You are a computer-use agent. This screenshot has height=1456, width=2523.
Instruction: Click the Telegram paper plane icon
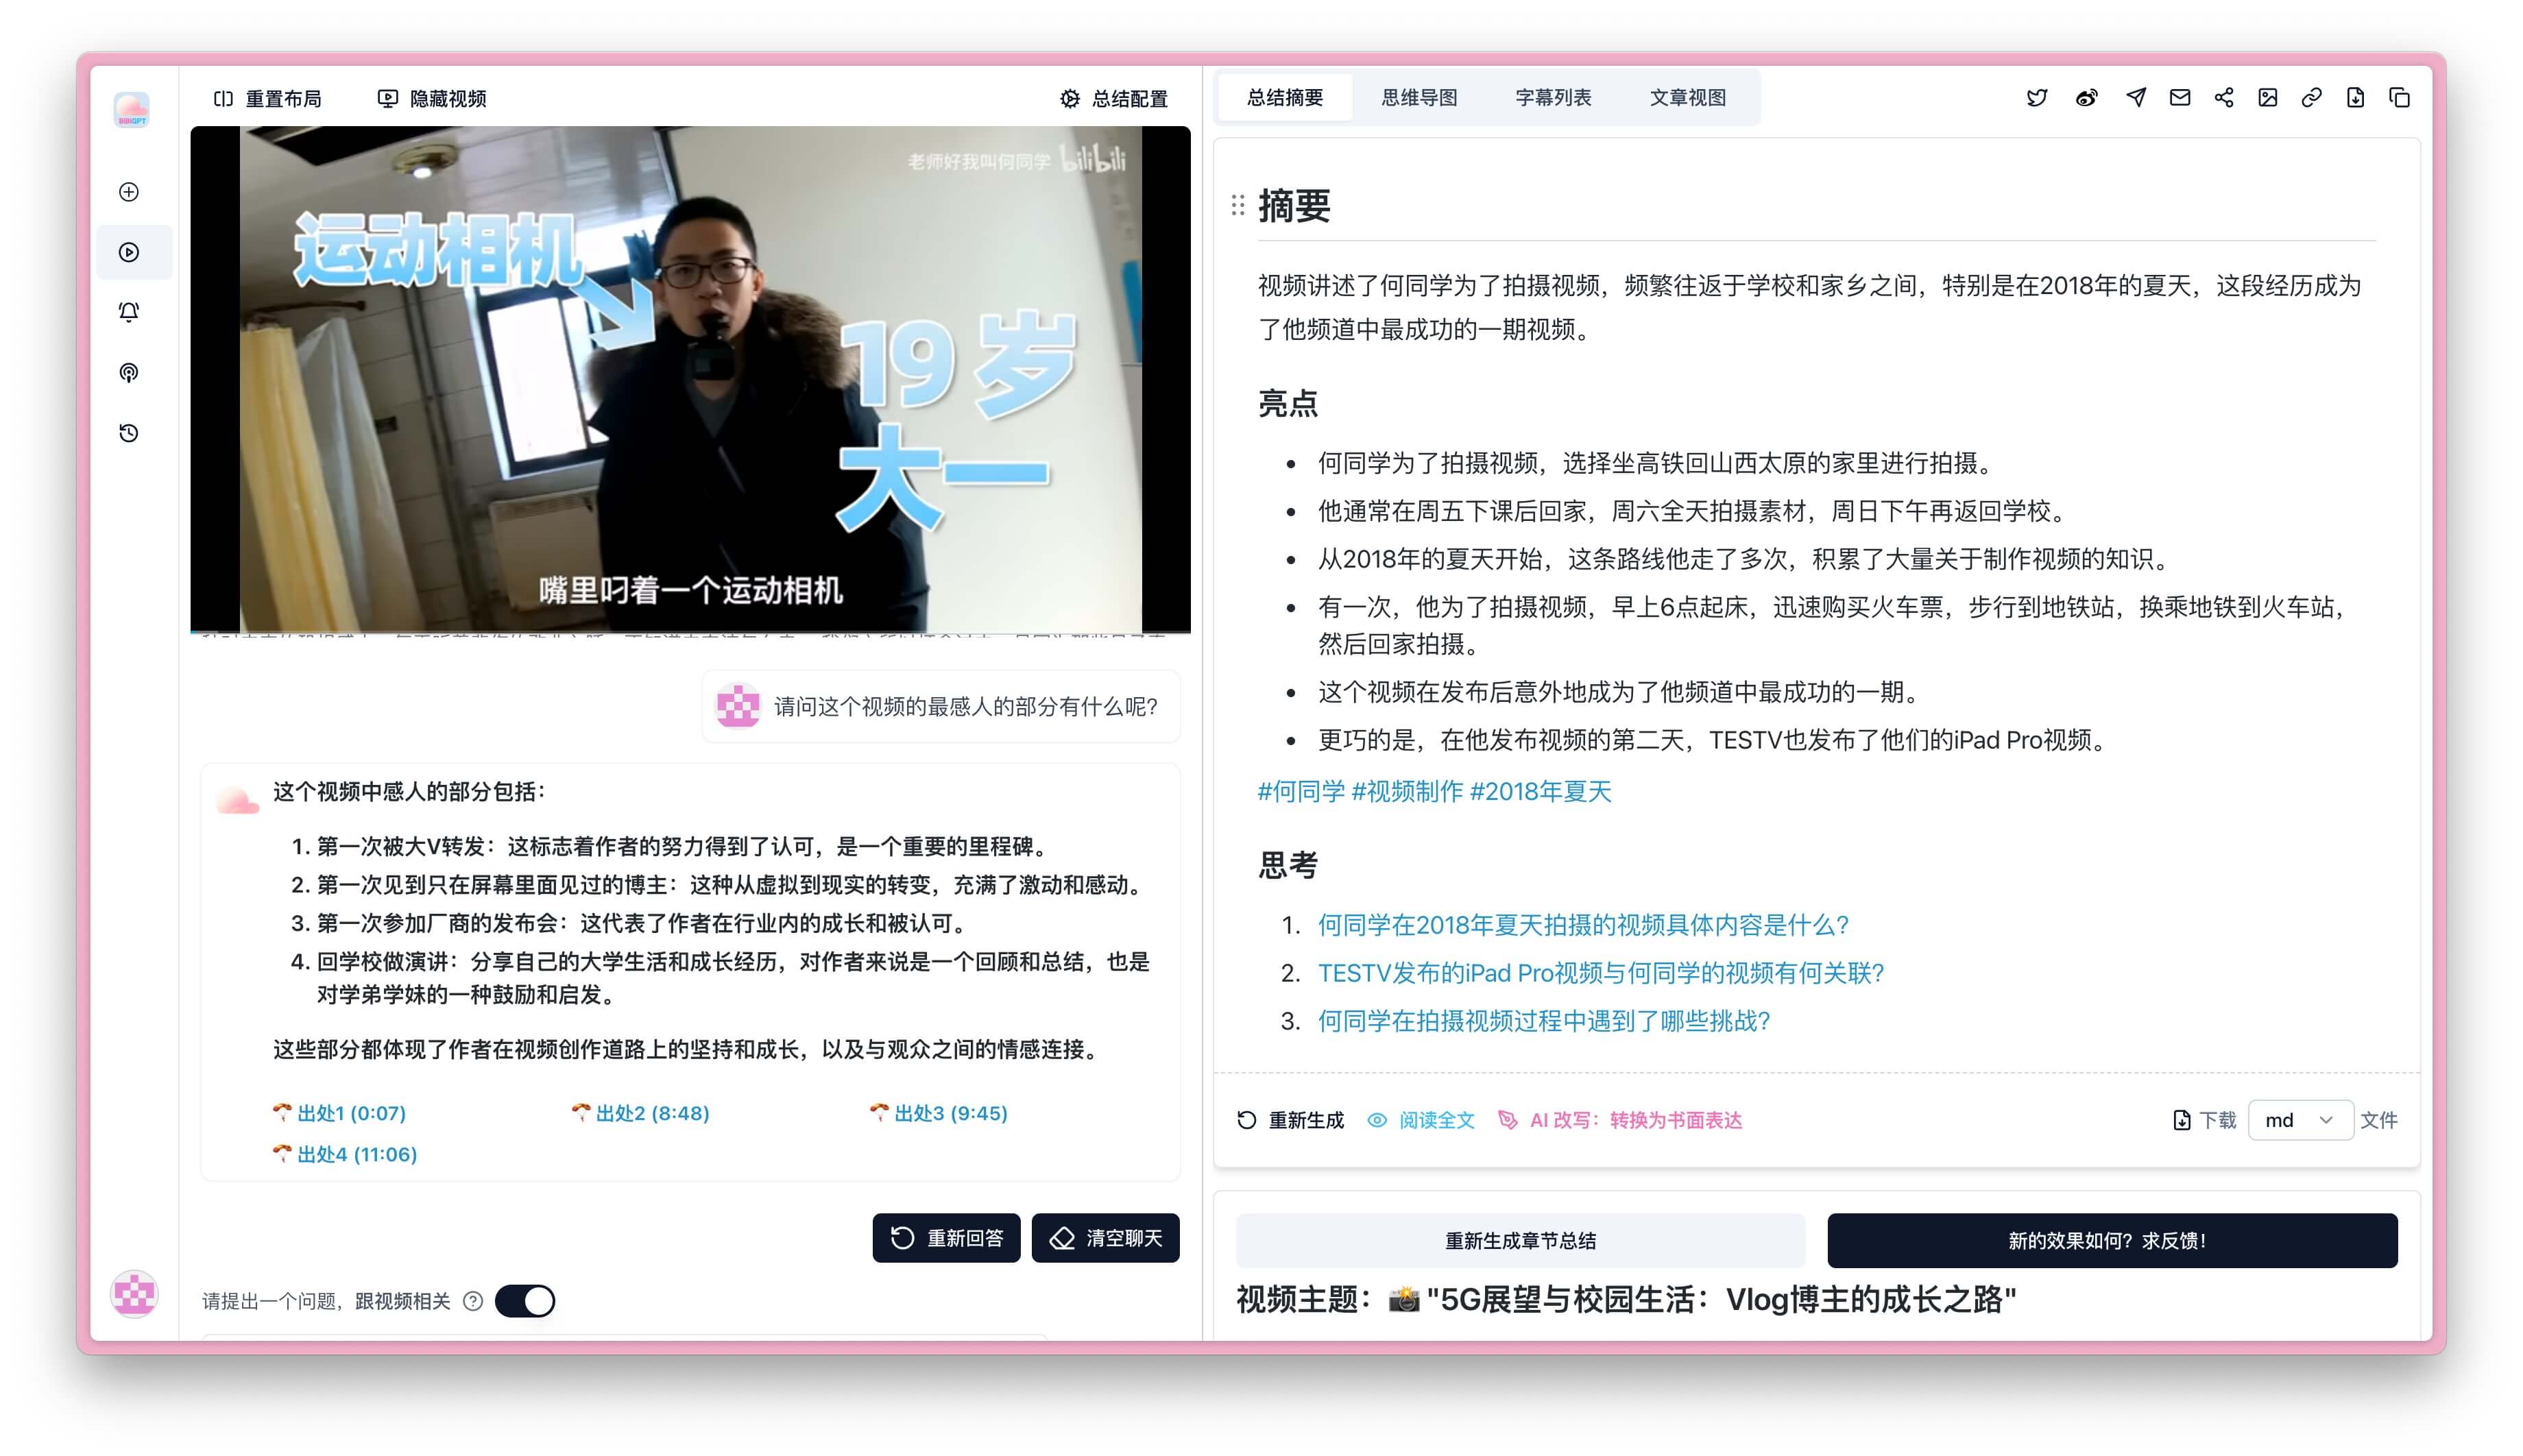(x=2135, y=98)
